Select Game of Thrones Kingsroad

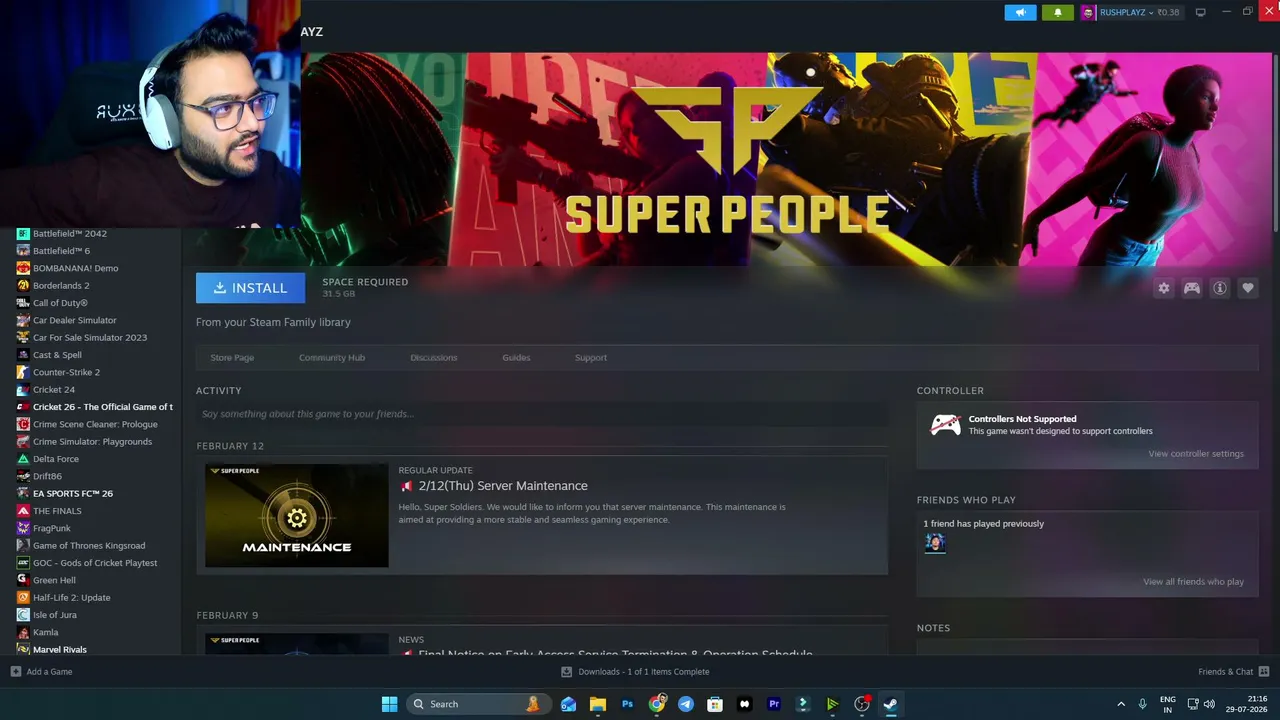tap(89, 546)
